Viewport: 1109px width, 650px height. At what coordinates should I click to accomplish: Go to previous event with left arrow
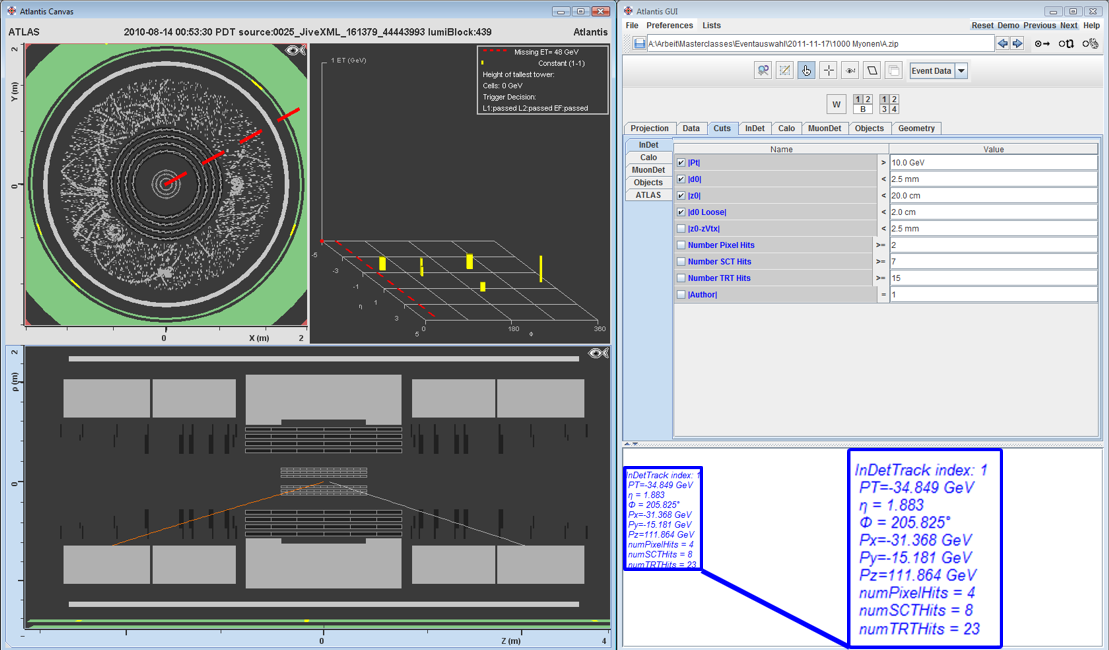point(1003,44)
